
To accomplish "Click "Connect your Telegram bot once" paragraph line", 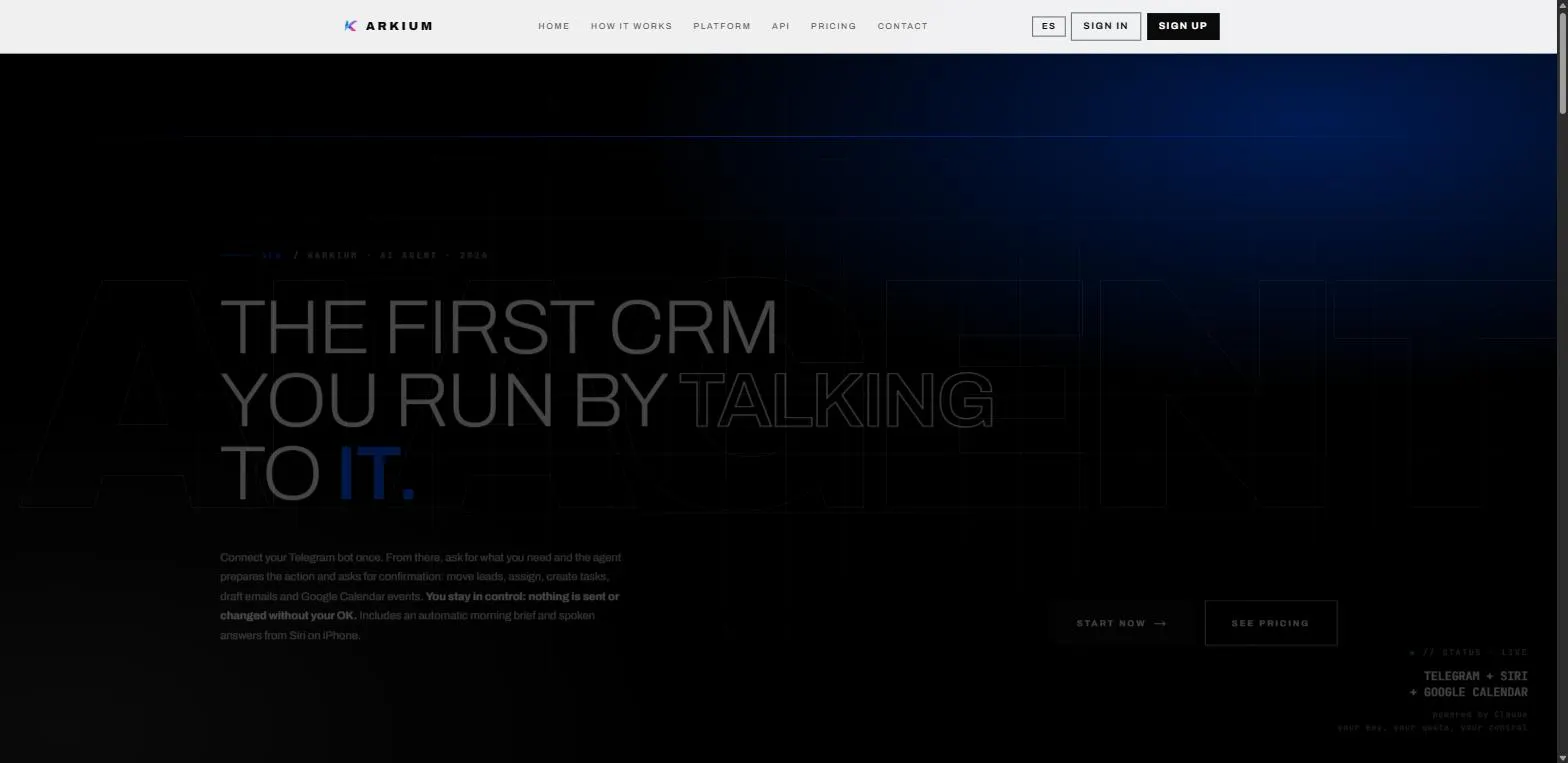I will (421, 557).
